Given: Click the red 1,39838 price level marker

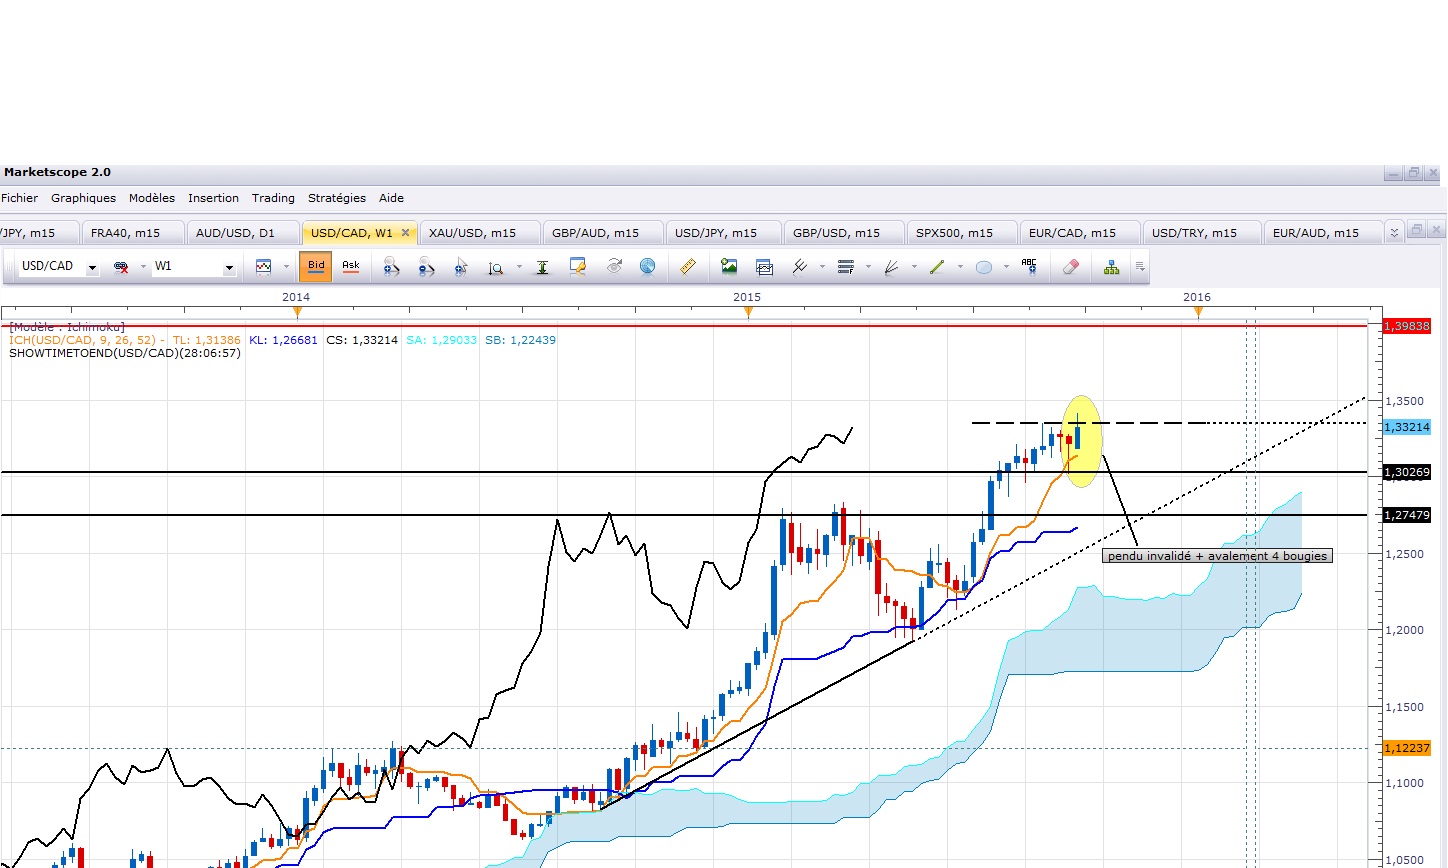Looking at the screenshot, I should [1406, 326].
